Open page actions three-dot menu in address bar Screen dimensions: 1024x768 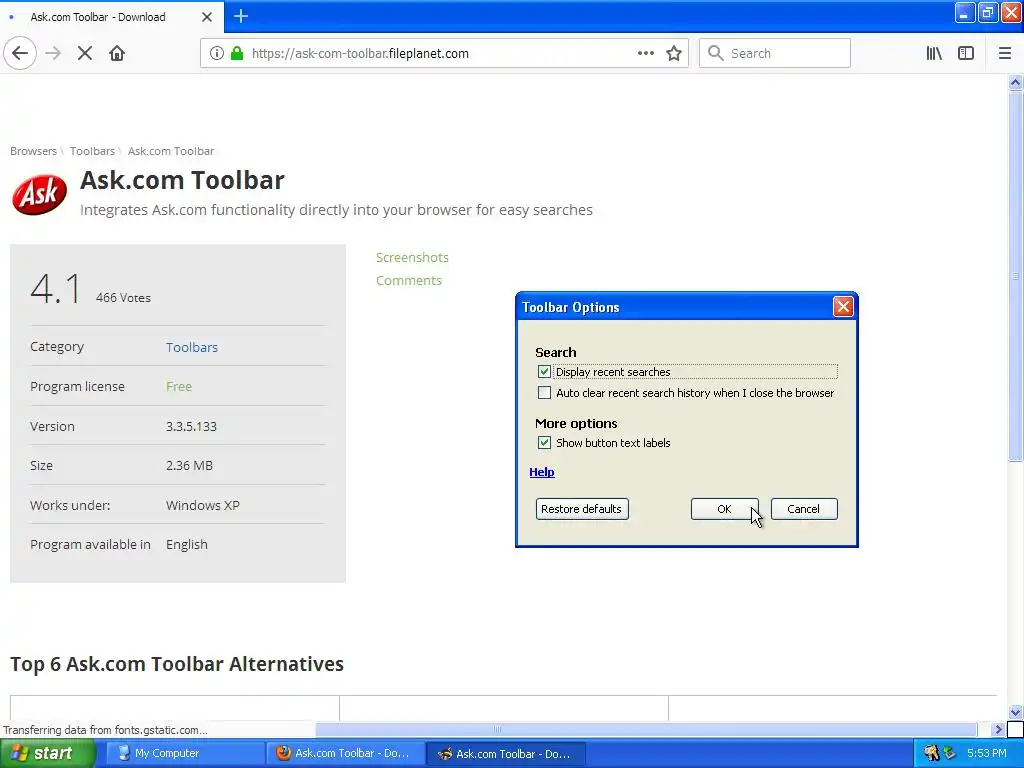coord(645,54)
